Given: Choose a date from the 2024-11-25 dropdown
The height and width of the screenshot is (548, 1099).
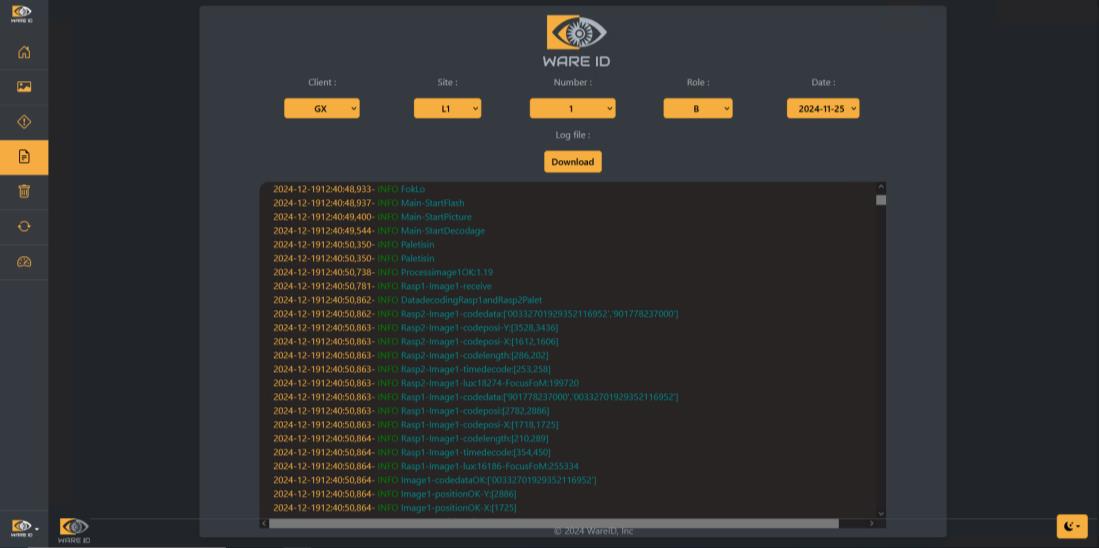Looking at the screenshot, I should click(x=822, y=109).
